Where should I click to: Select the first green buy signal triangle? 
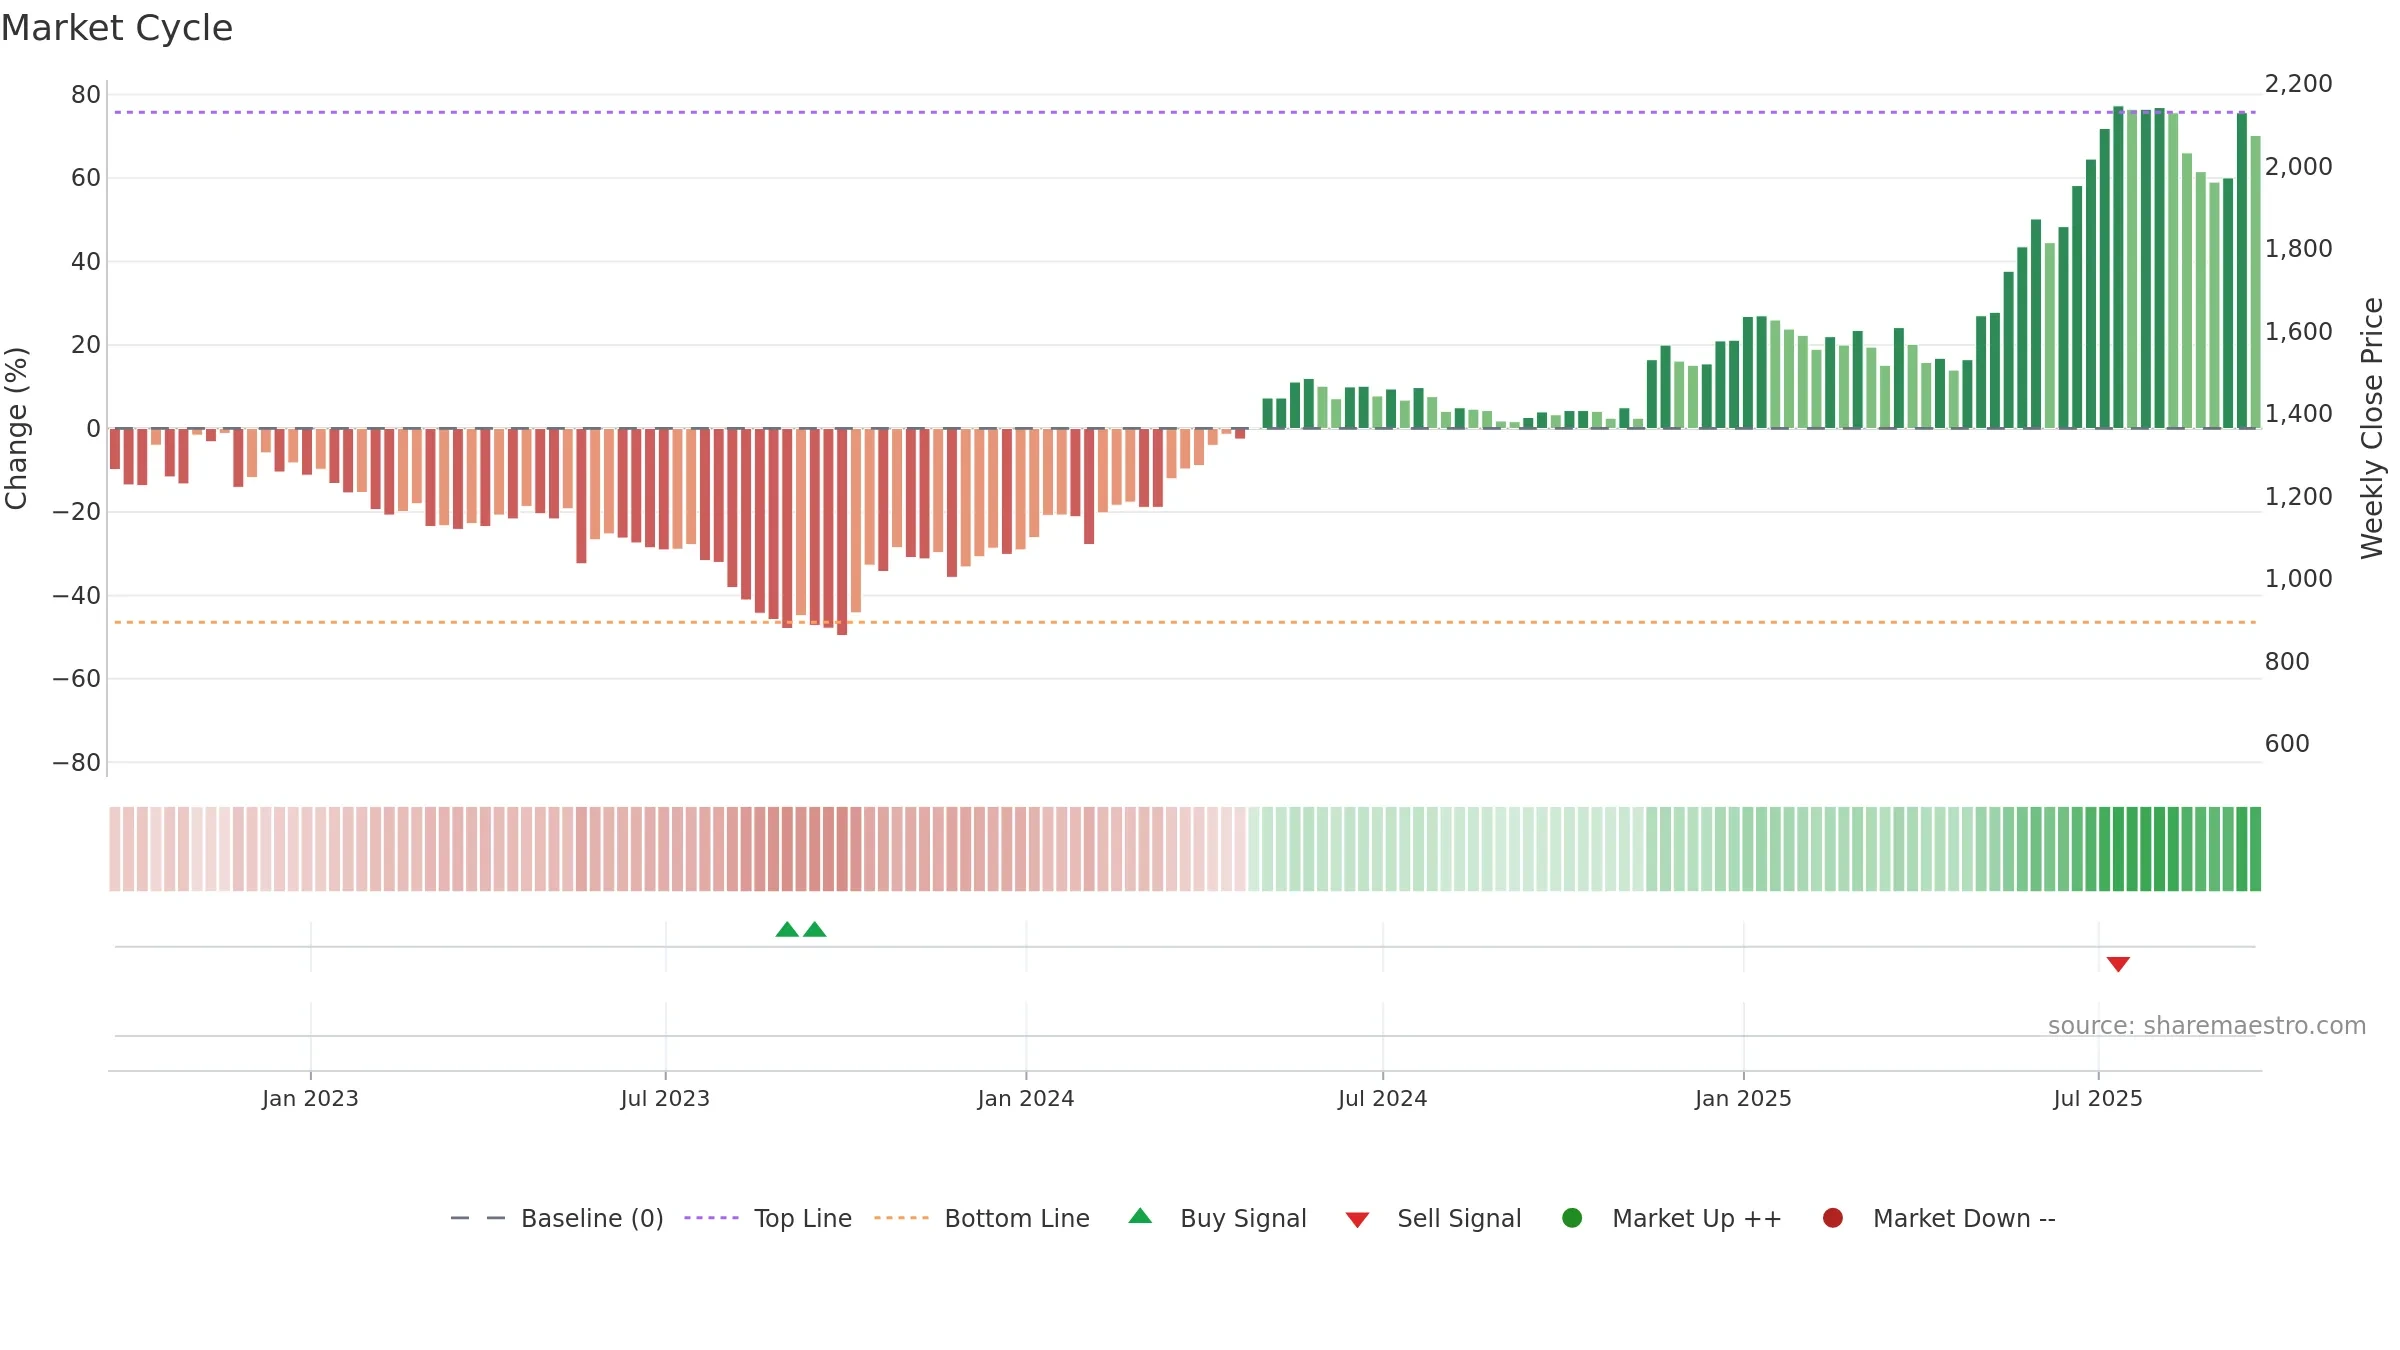[x=787, y=930]
